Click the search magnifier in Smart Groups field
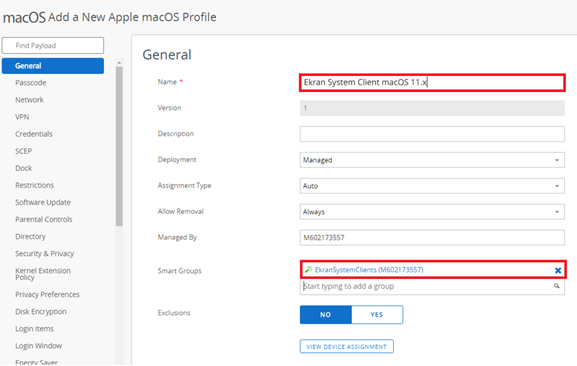 (x=557, y=286)
